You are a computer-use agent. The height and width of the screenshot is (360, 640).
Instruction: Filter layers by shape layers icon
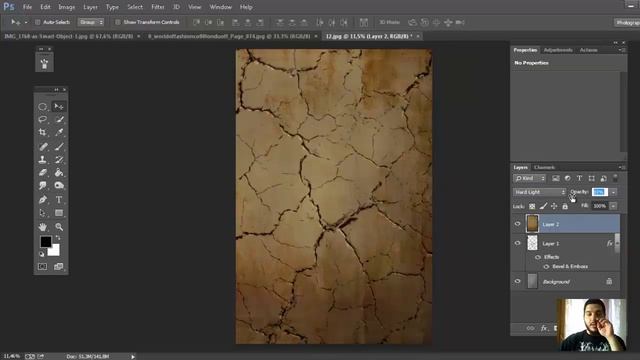[x=591, y=178]
